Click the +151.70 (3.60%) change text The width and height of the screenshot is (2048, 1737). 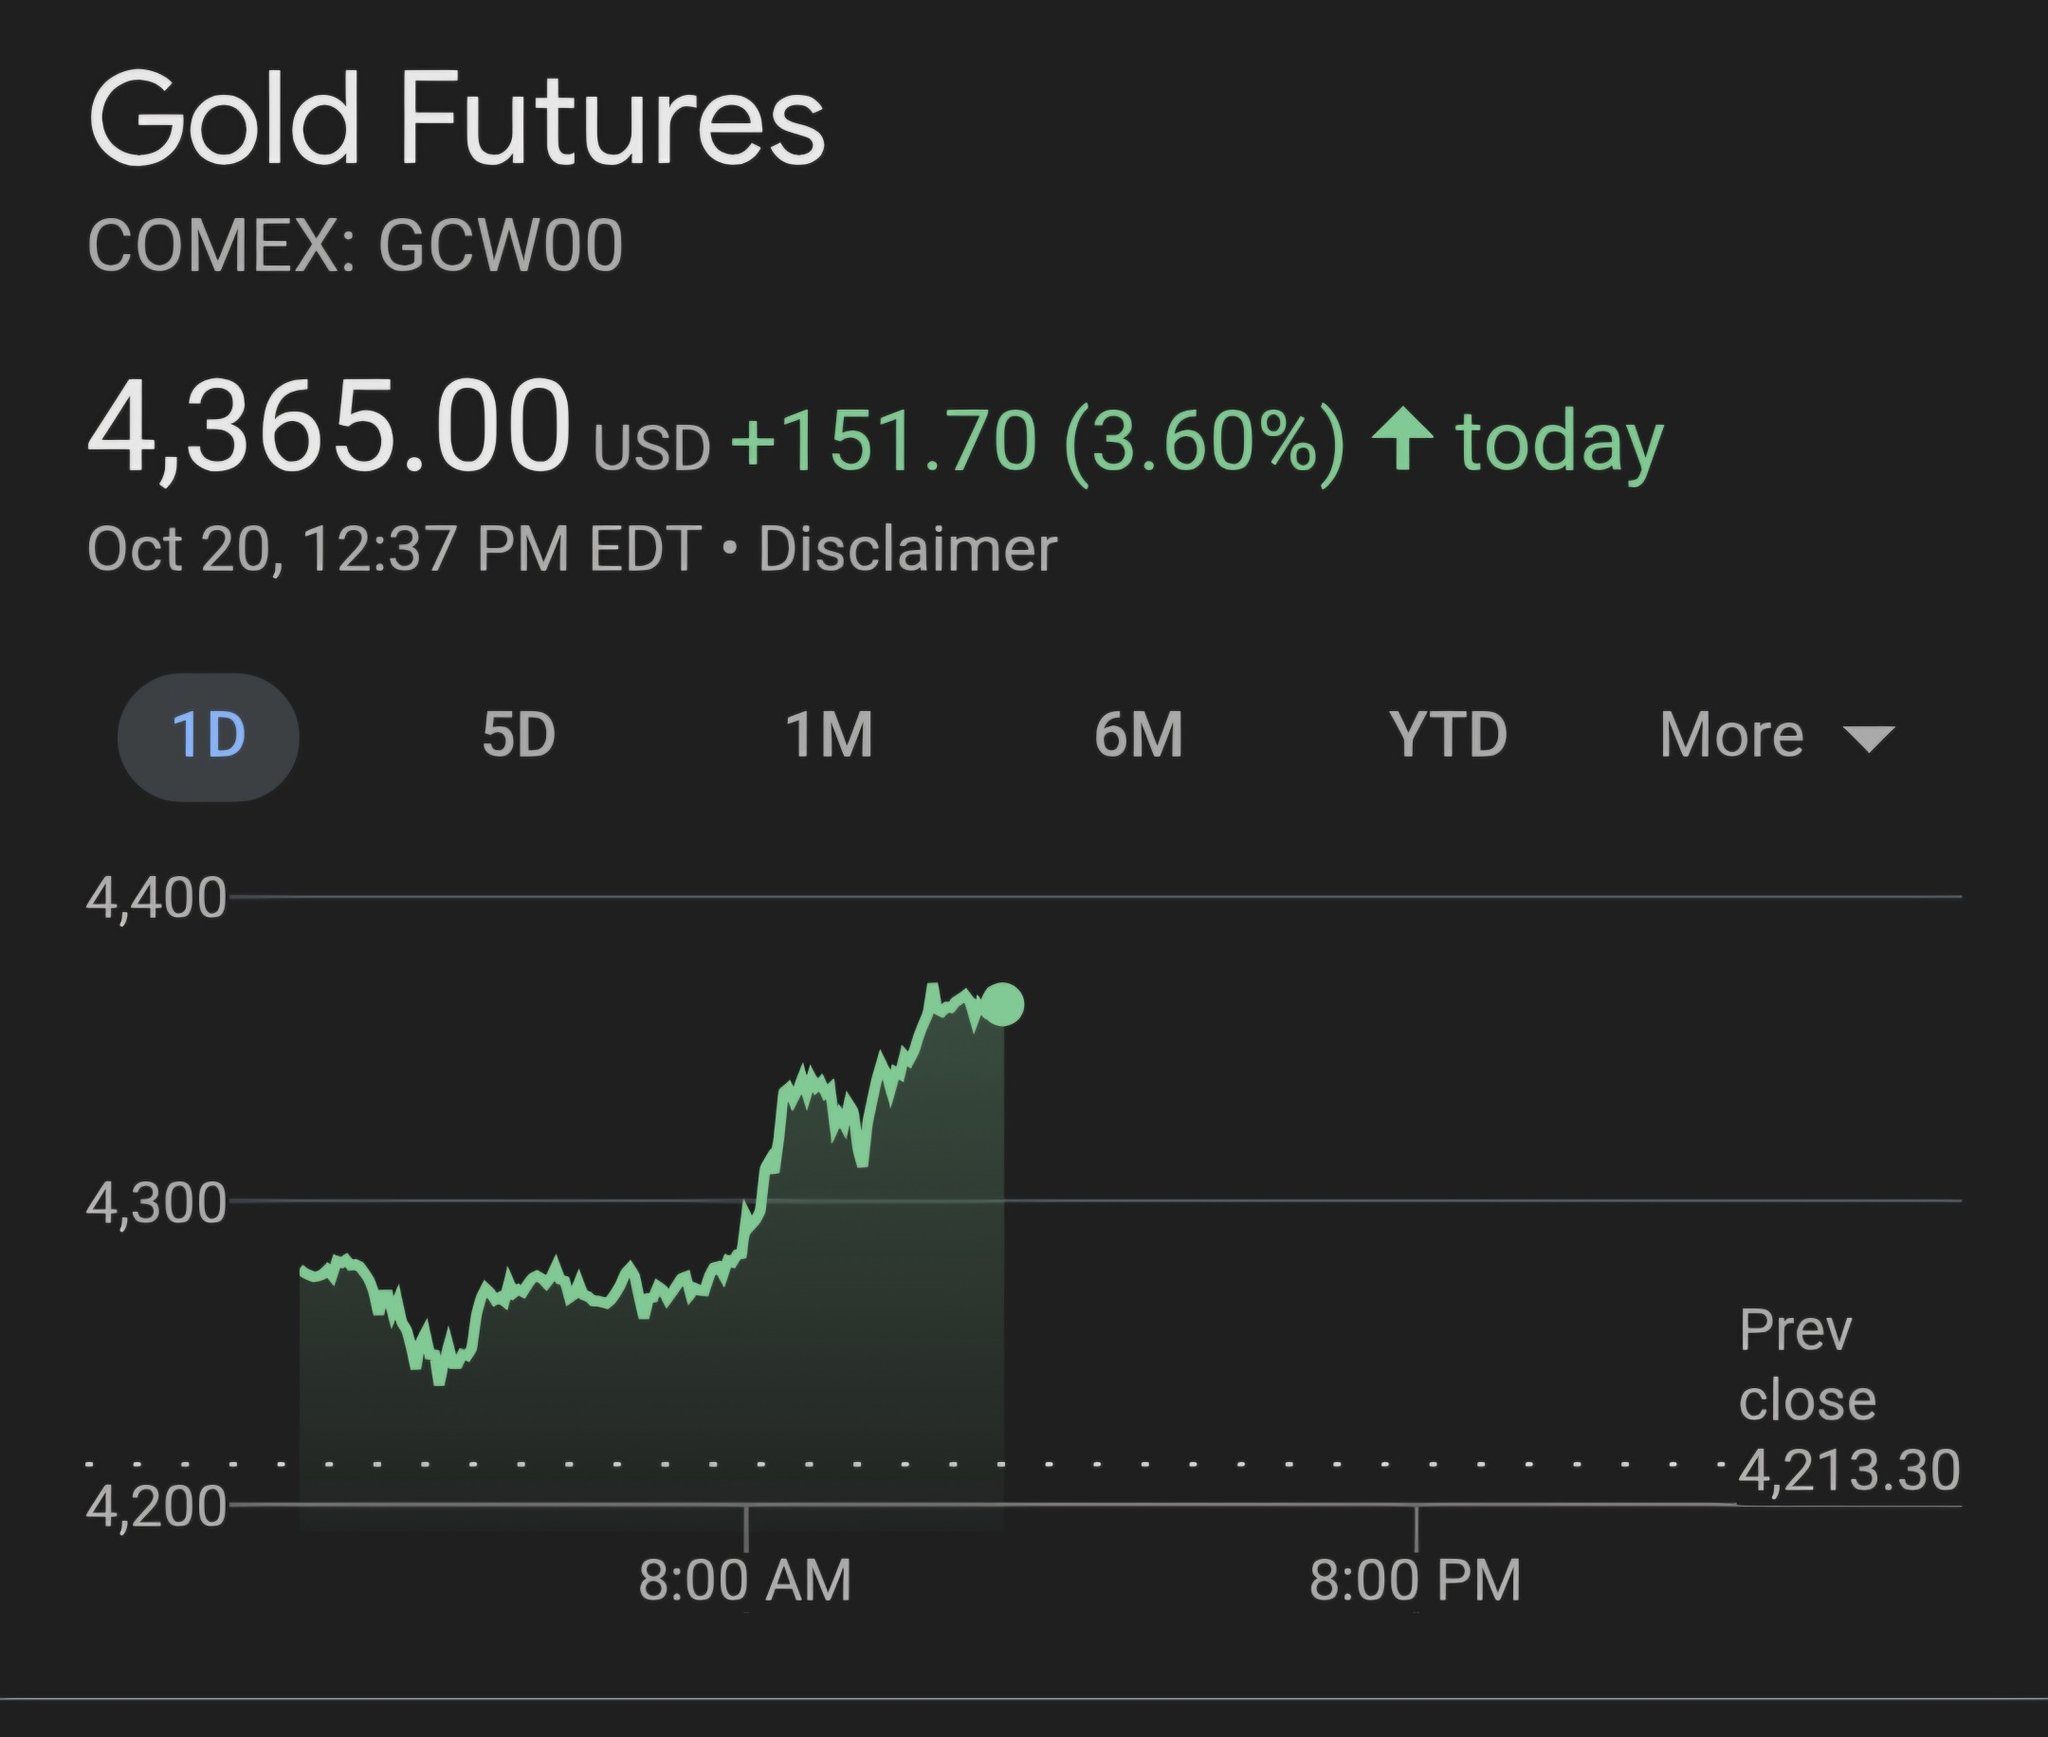pyautogui.click(x=1038, y=441)
